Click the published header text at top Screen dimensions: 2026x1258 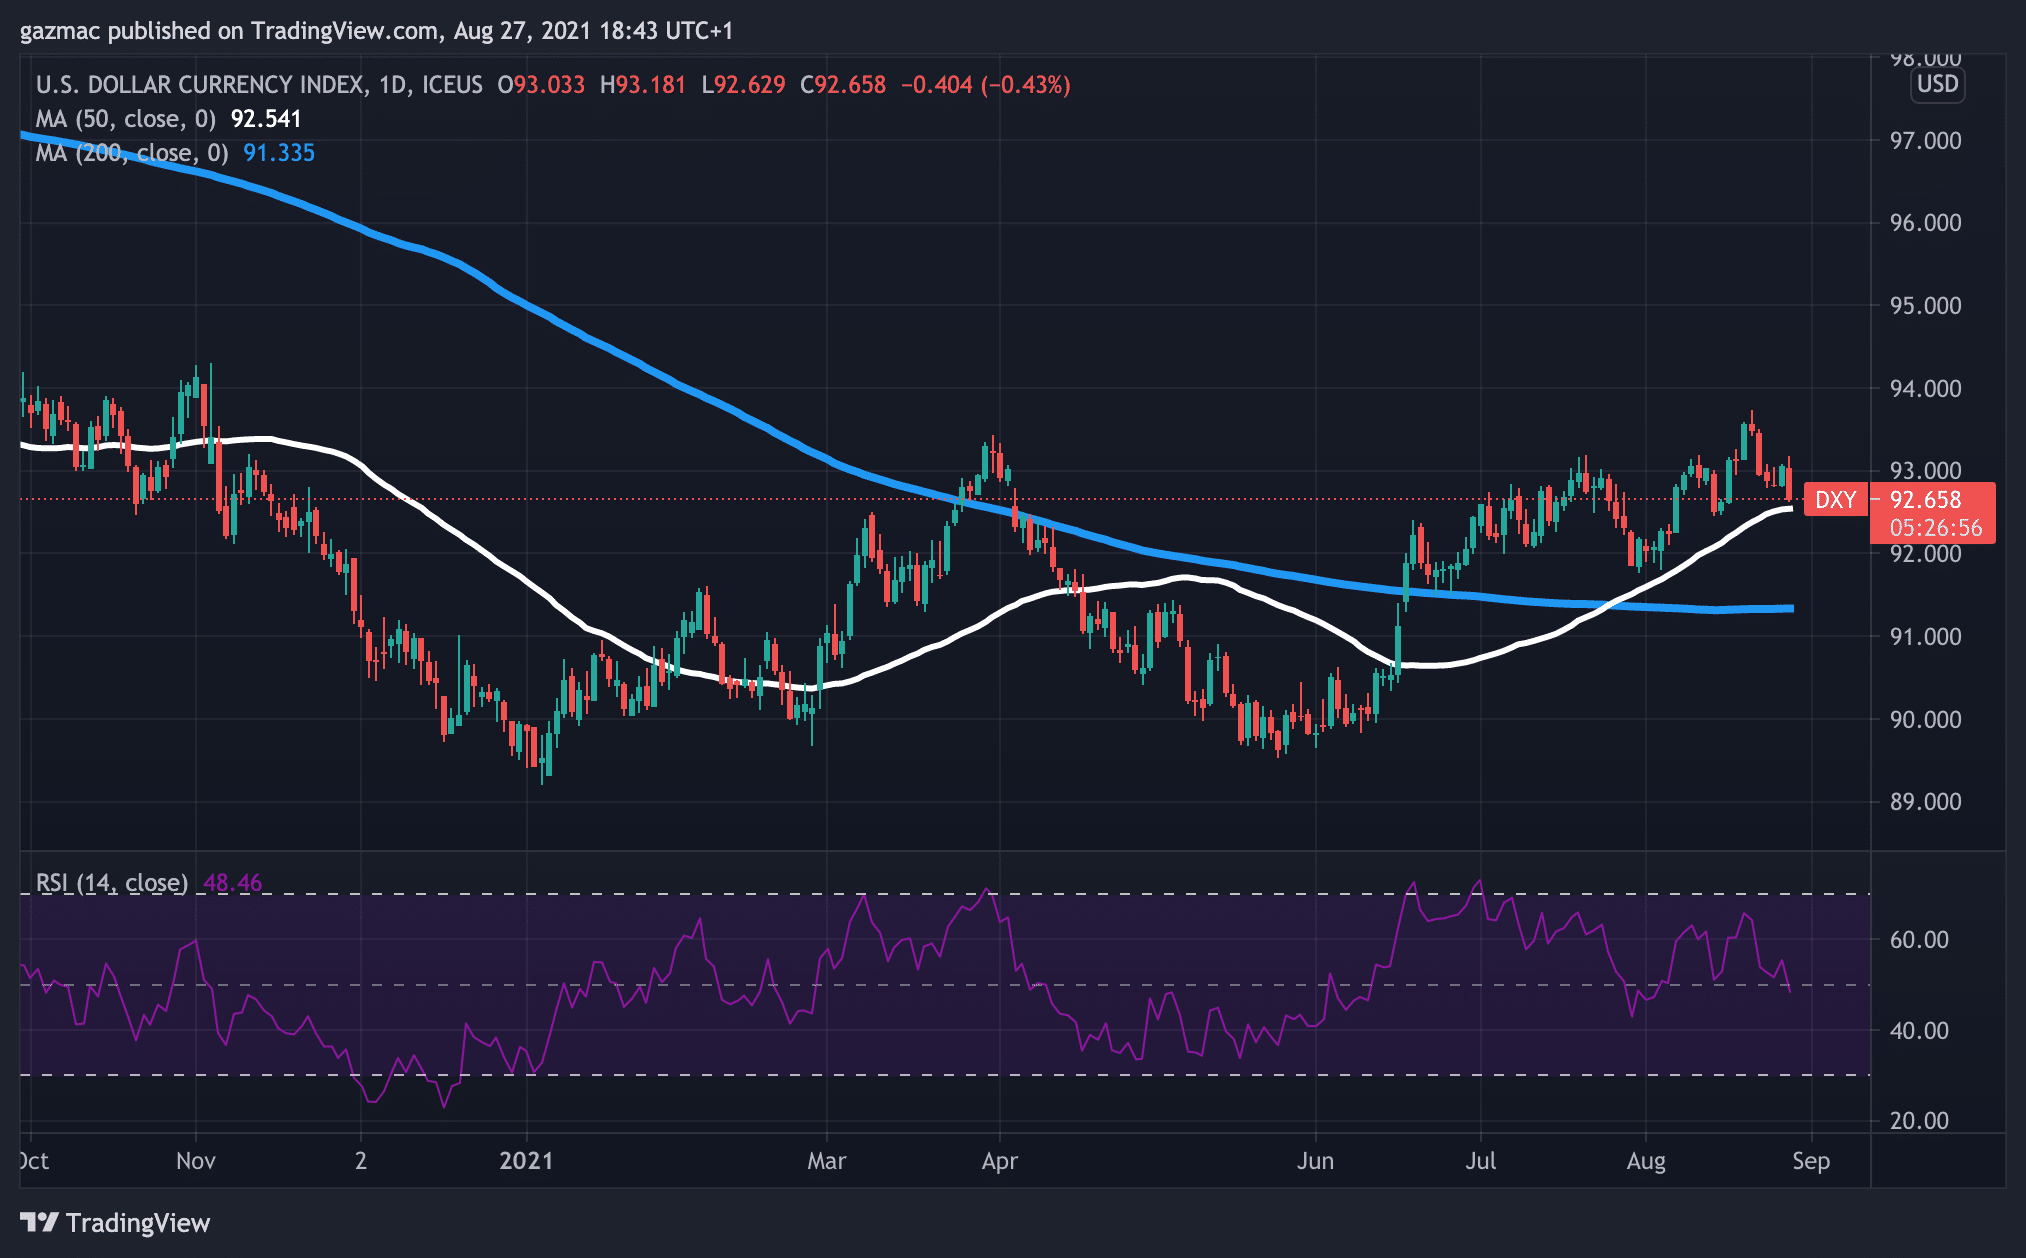[x=377, y=31]
